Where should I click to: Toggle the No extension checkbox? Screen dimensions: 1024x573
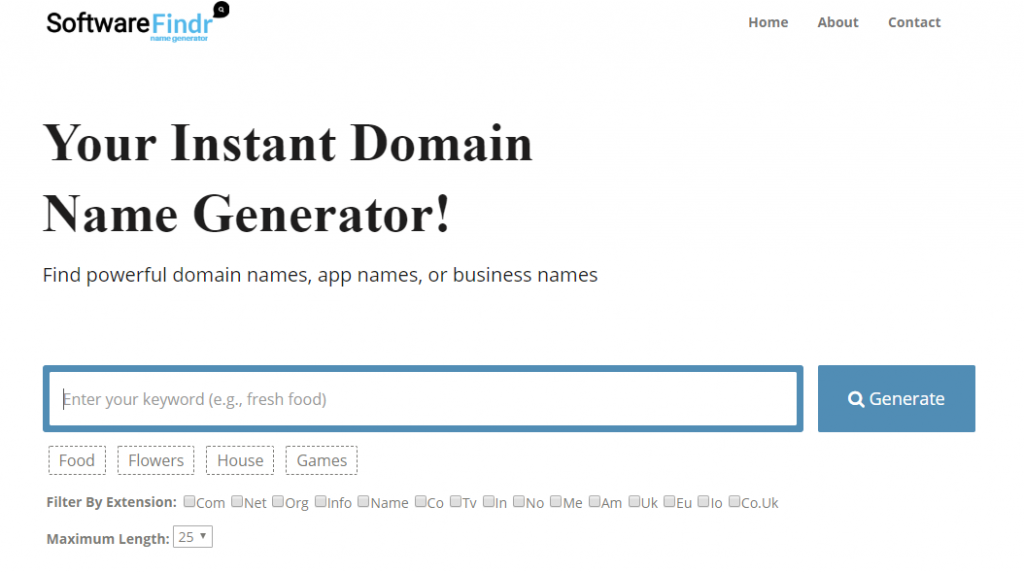tap(519, 501)
